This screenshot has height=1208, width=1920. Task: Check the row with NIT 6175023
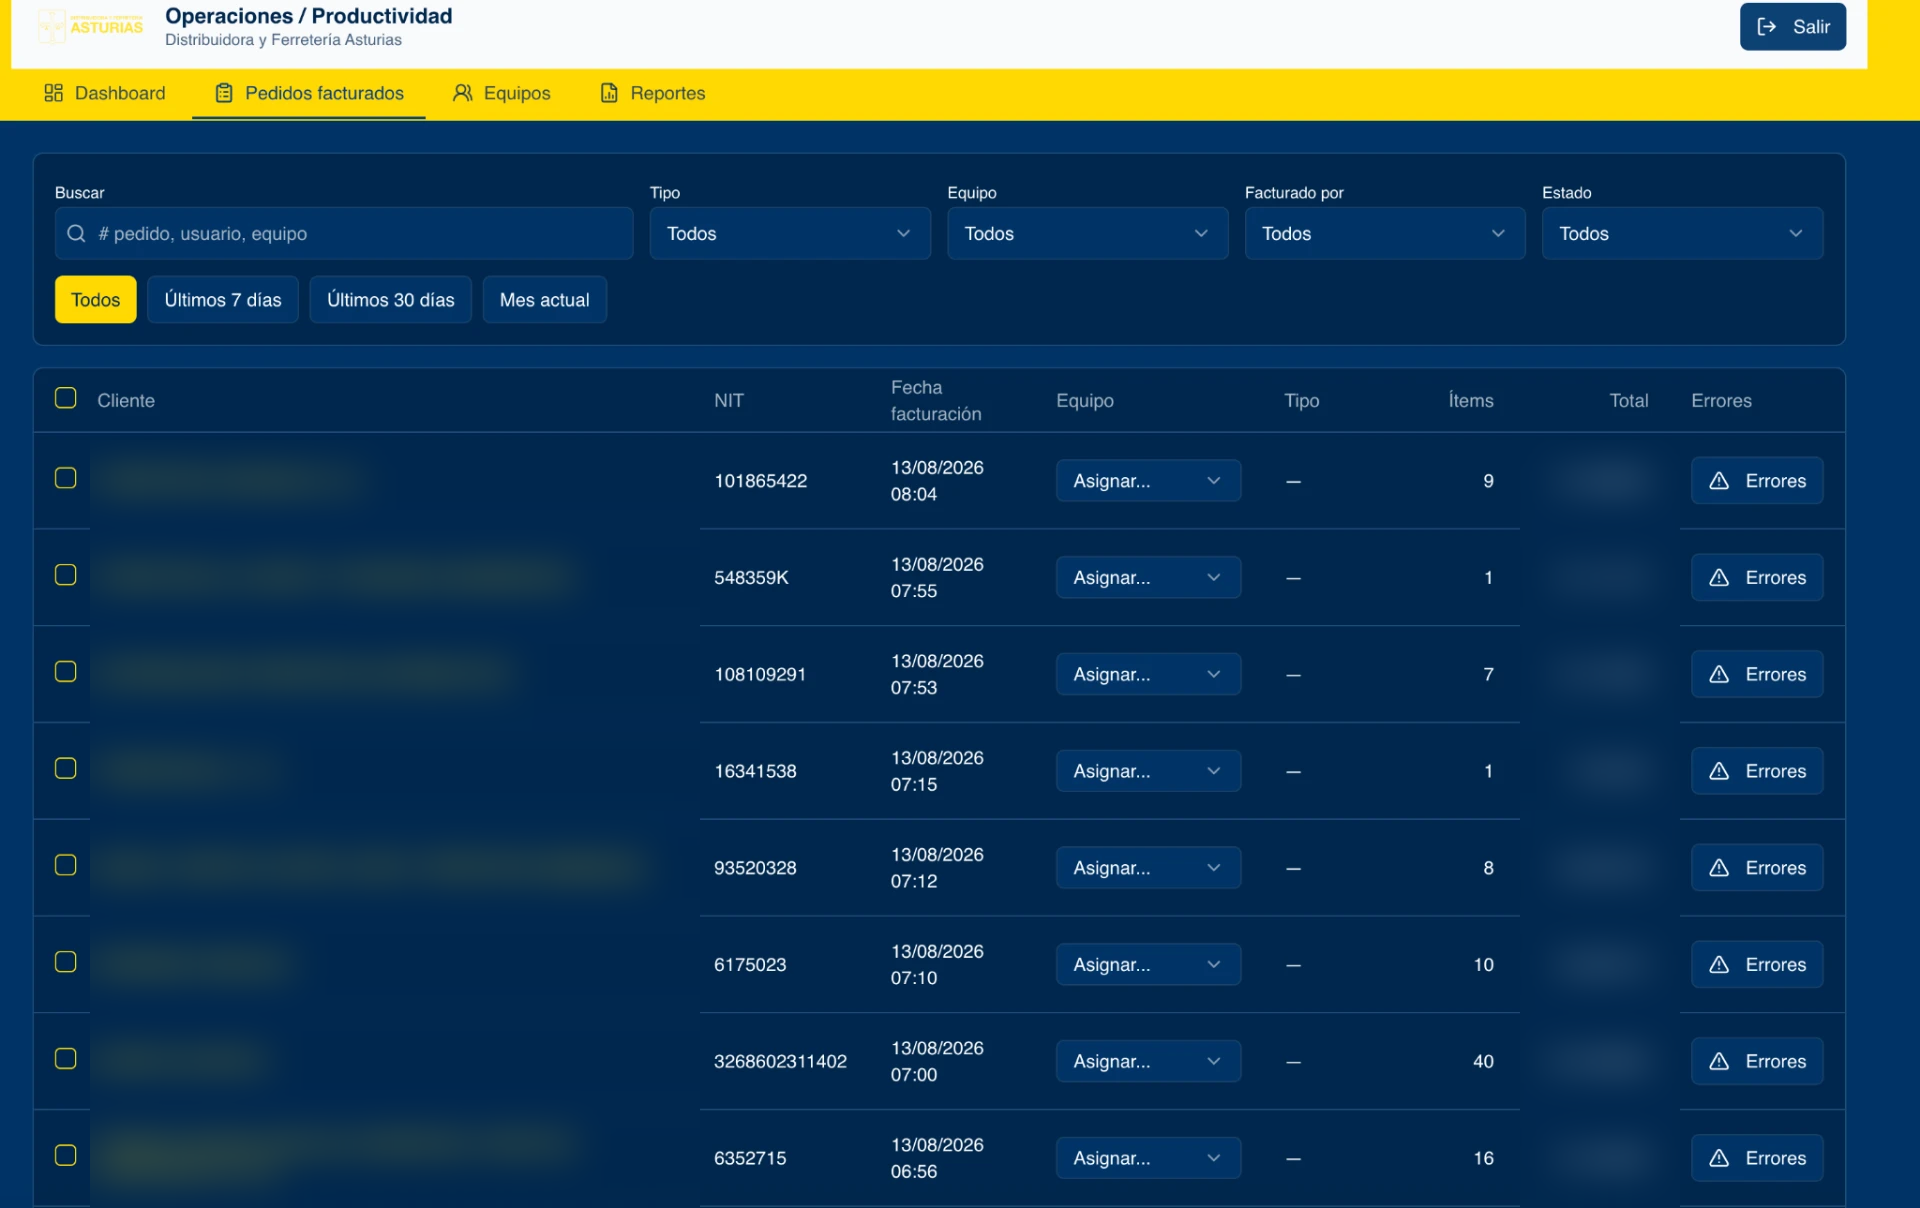pos(66,962)
